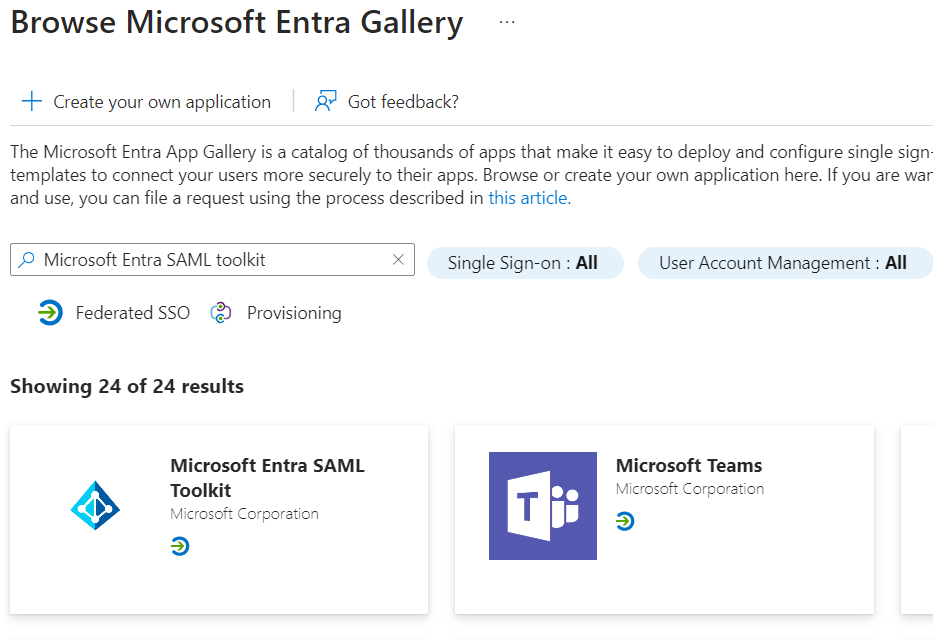Image resolution: width=933 pixels, height=640 pixels.
Task: Click the Browse Microsoft Entra Gallery heading
Action: 237,23
